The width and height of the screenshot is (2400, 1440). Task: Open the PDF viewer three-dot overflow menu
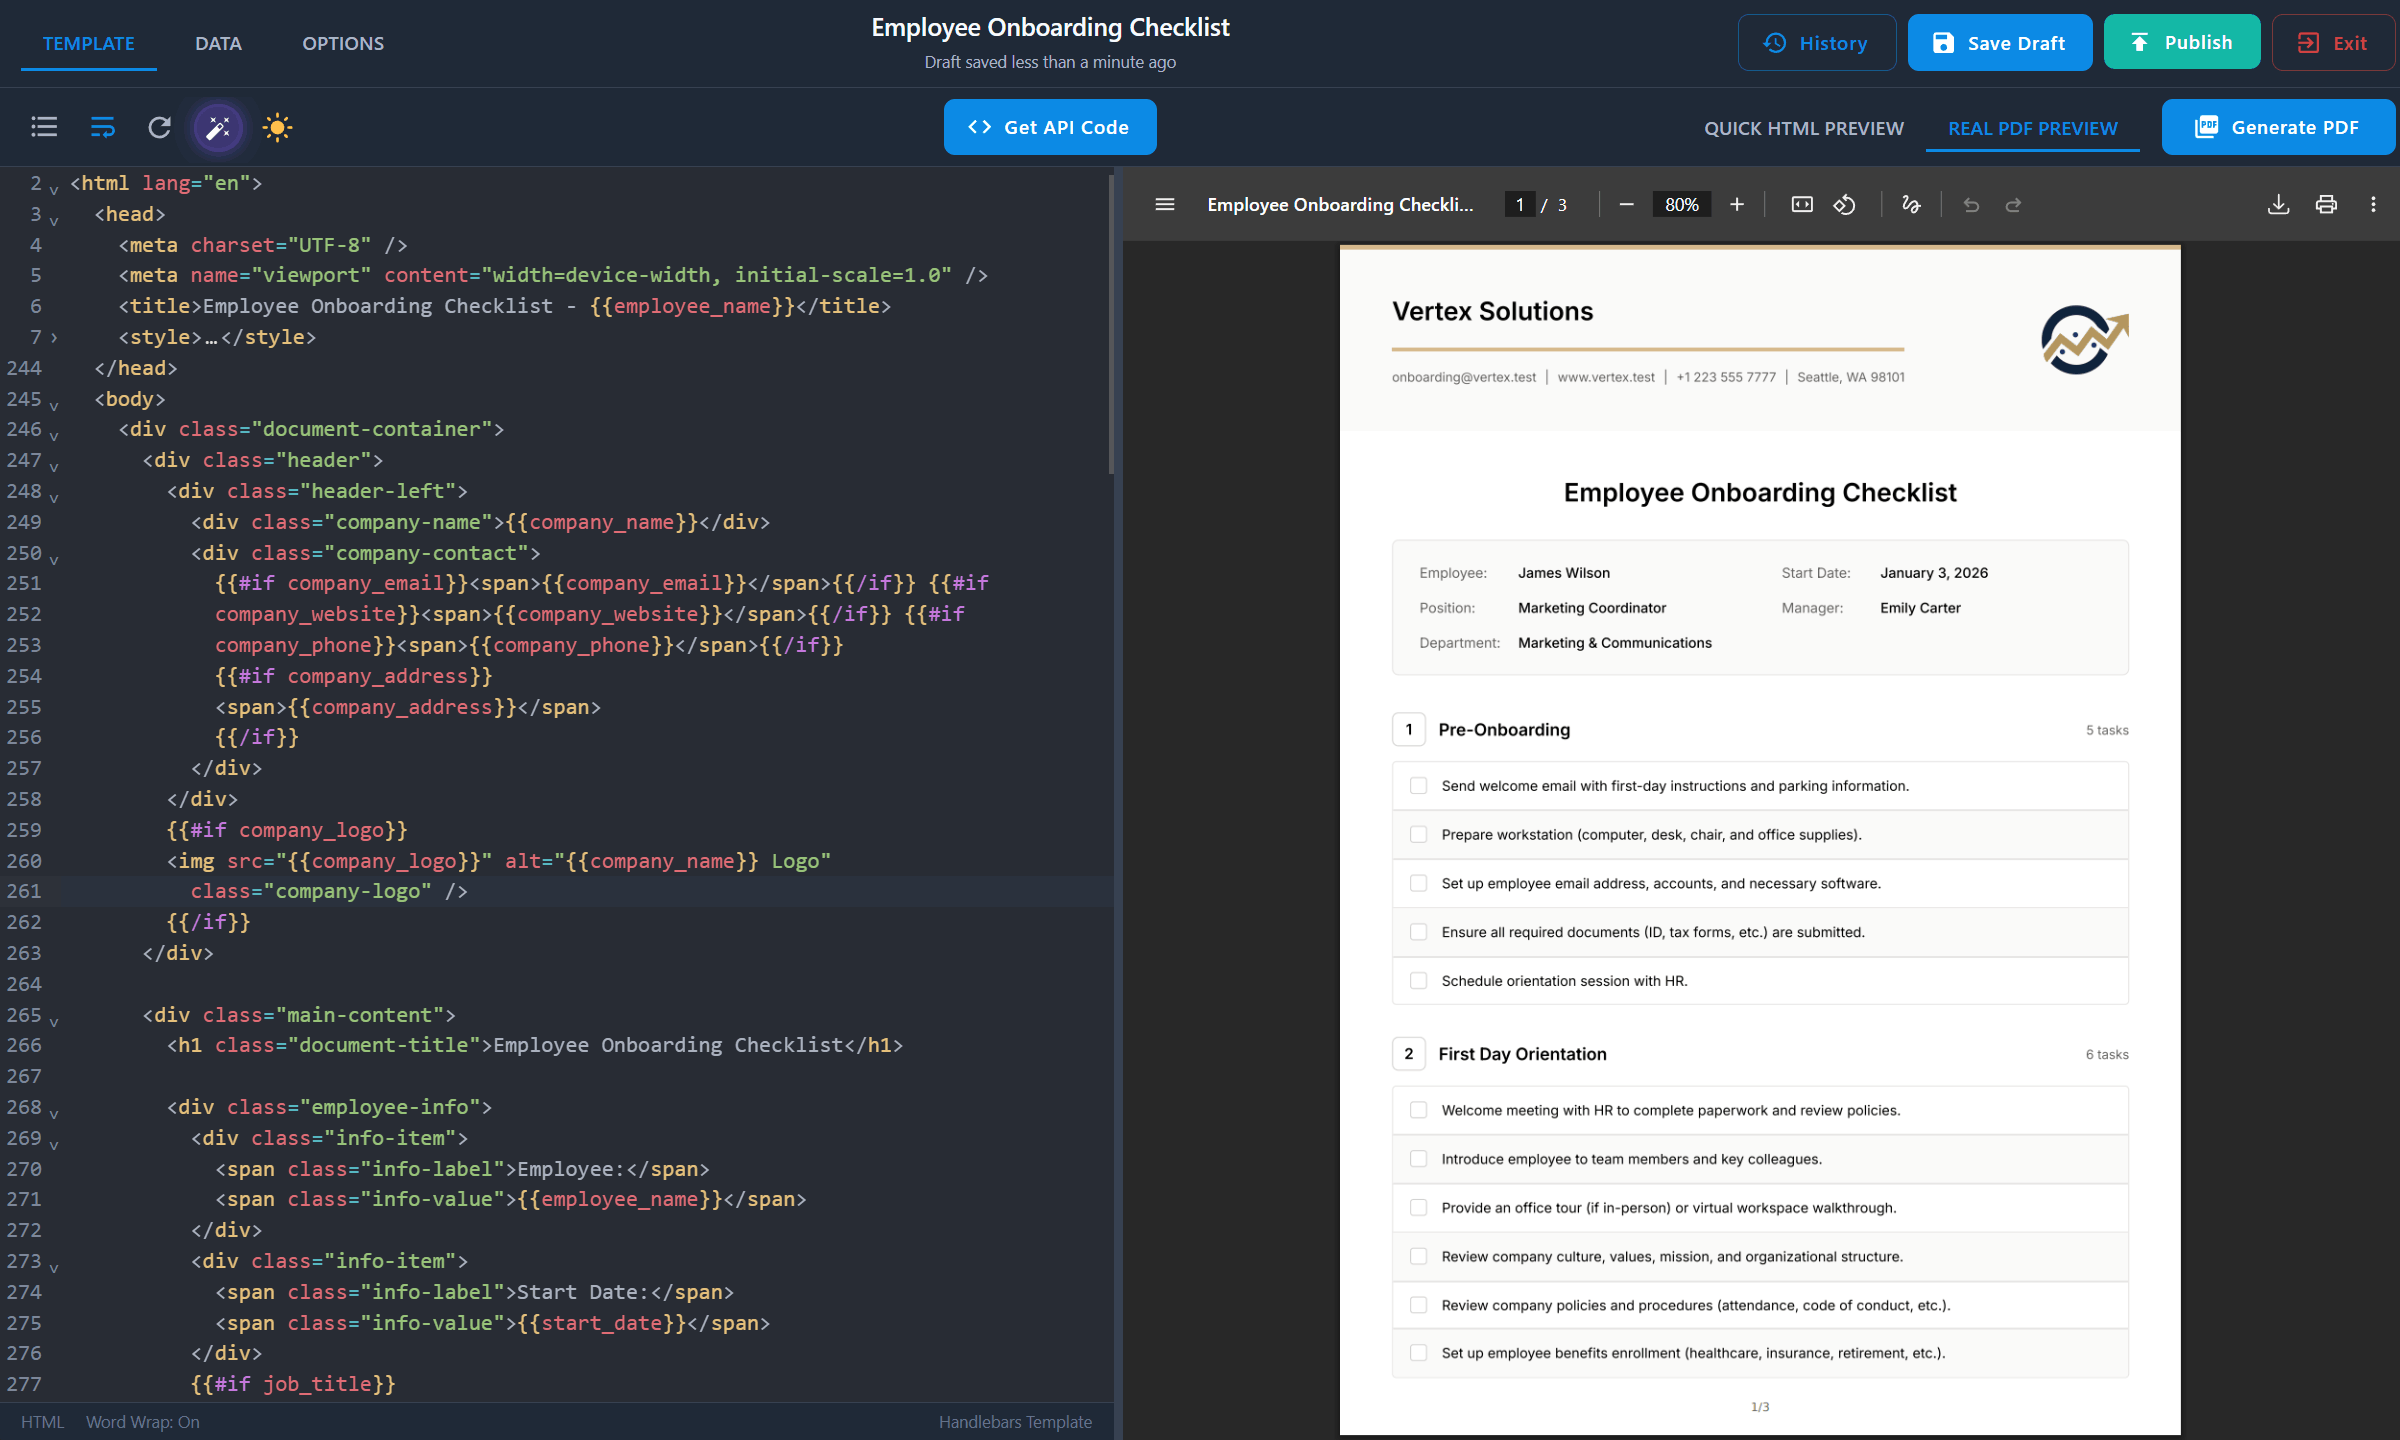coord(2374,204)
